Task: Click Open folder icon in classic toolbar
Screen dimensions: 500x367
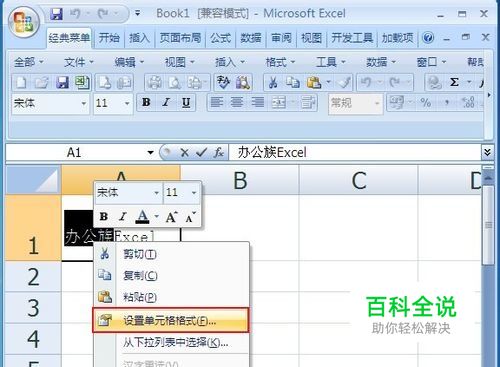Action: point(42,83)
